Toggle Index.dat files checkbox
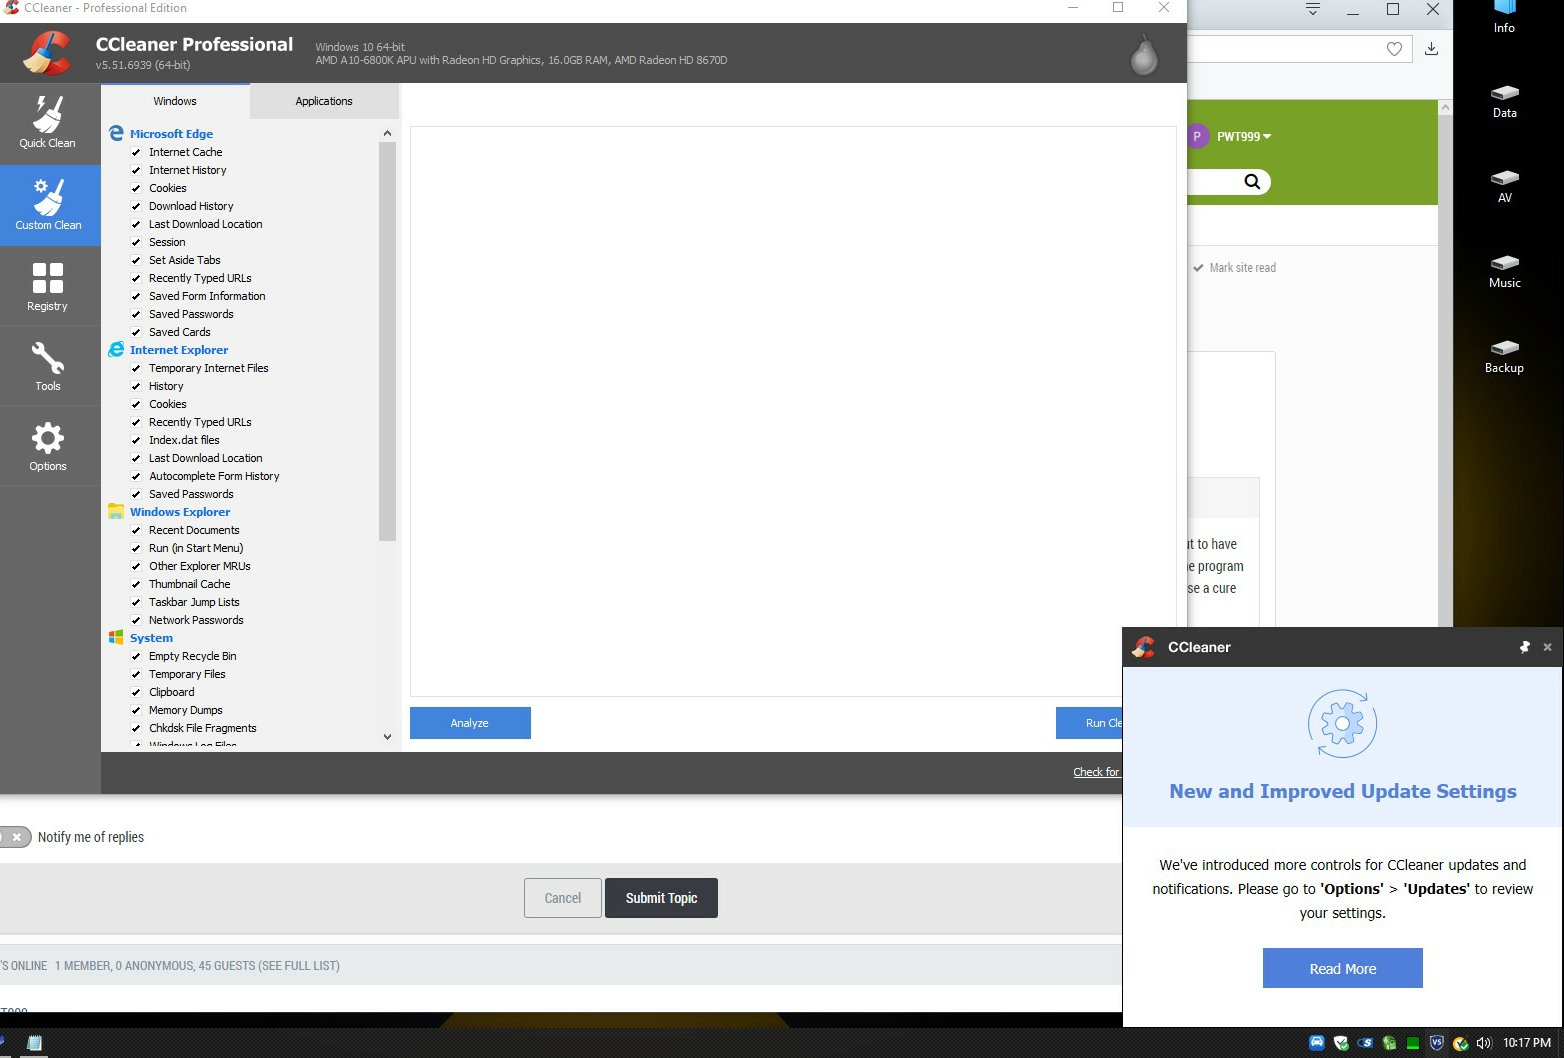This screenshot has width=1564, height=1058. [x=136, y=440]
